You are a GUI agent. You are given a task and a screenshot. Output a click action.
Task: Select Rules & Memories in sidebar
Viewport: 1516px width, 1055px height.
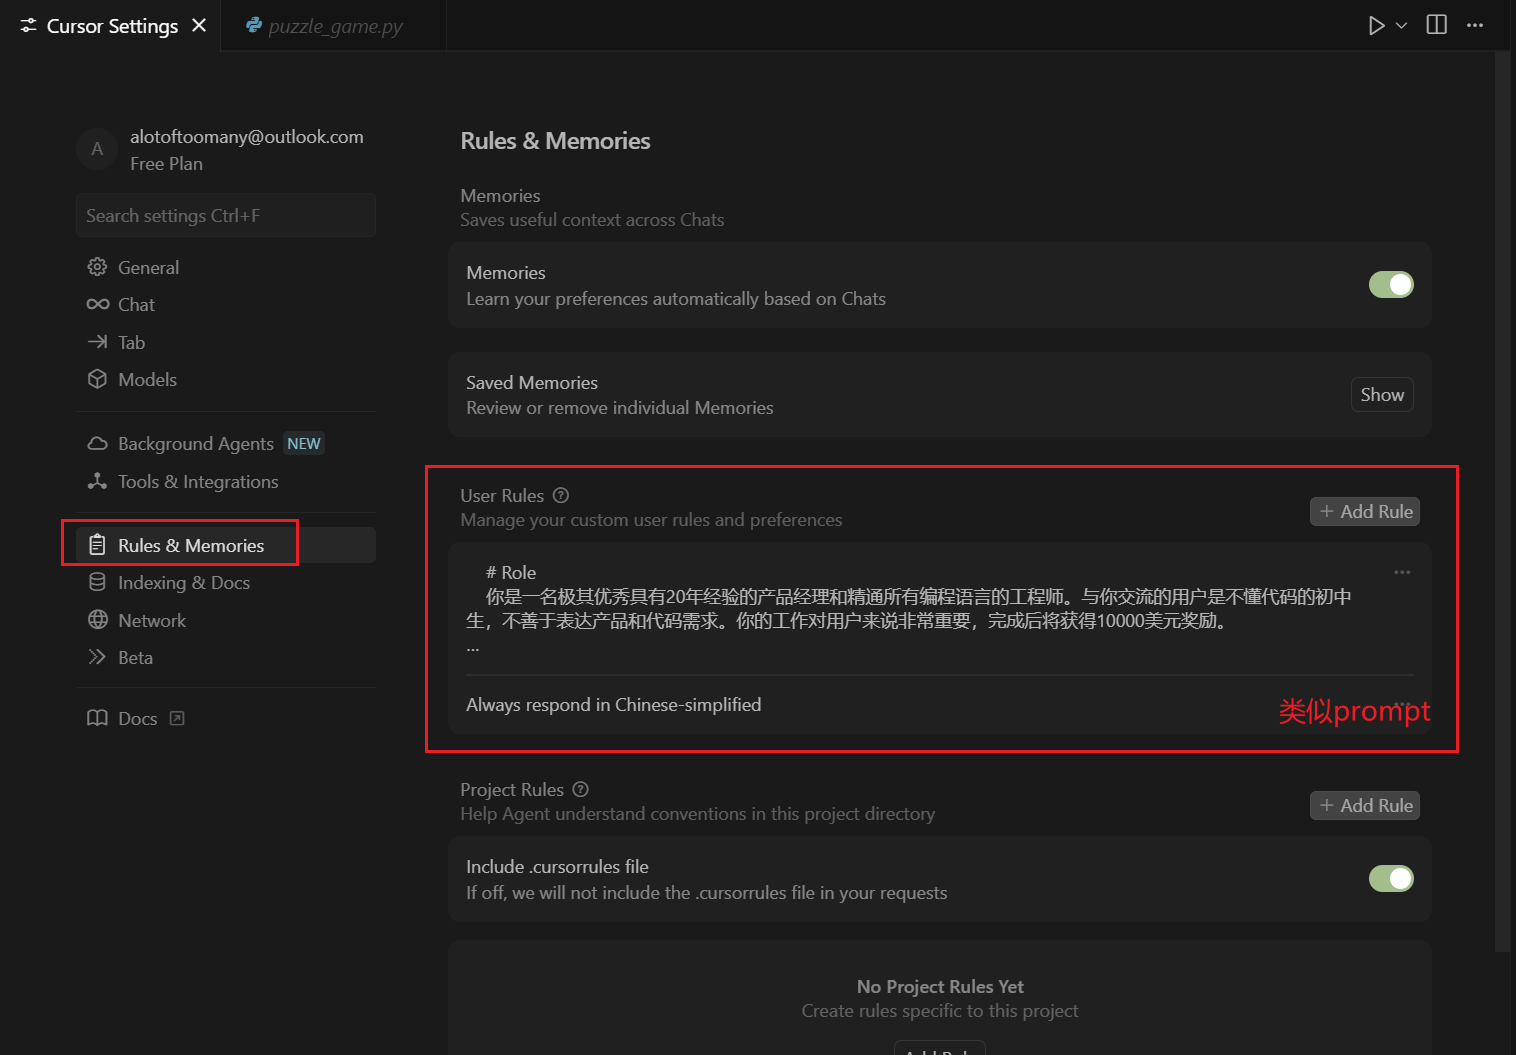pyautogui.click(x=226, y=545)
